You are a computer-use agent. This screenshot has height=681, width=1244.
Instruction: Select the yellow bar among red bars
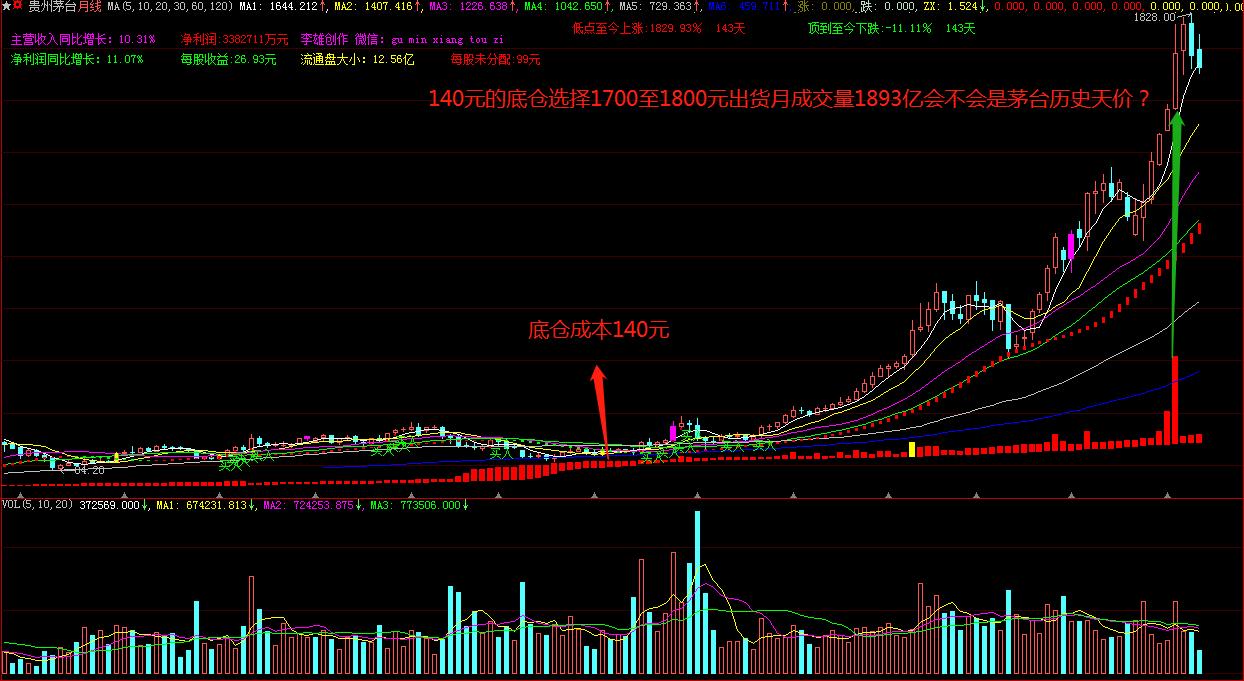pos(912,450)
